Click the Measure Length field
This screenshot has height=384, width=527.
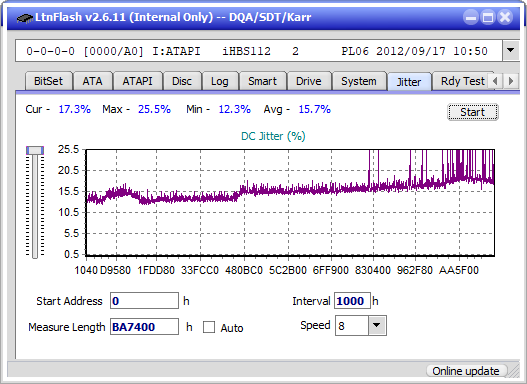(144, 327)
